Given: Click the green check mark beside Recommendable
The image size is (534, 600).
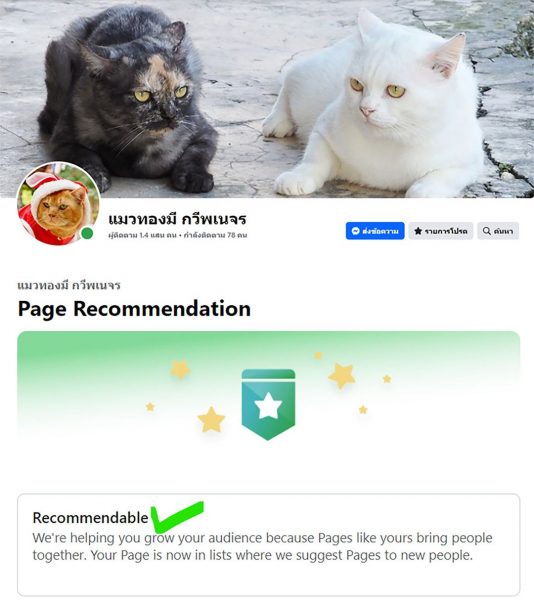Looking at the screenshot, I should (177, 517).
